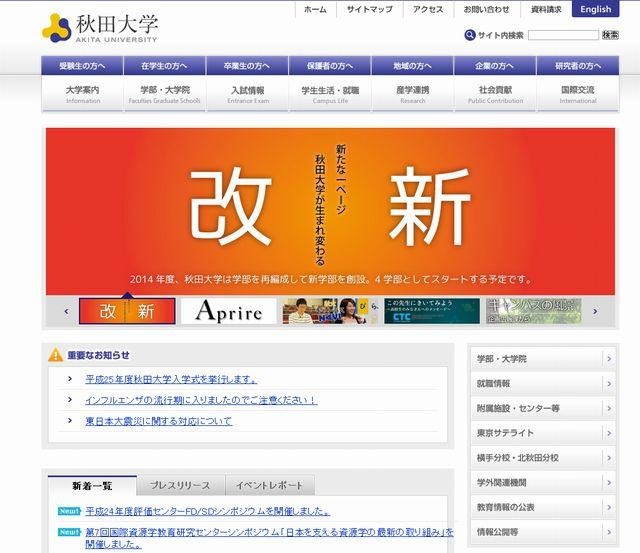Open the 在学生の方へ audience tab
This screenshot has width=640, height=553.
(164, 66)
